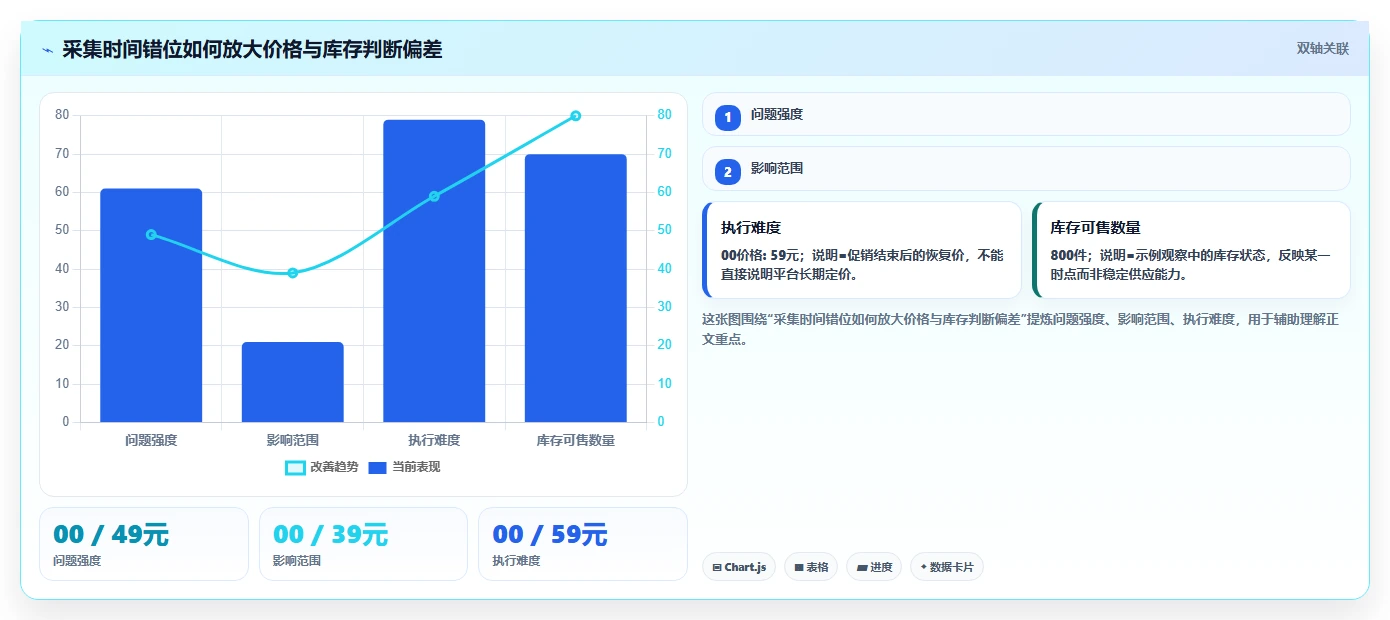Click the title 采集时间错位如何放大价格与库存判断偏差

pyautogui.click(x=252, y=50)
